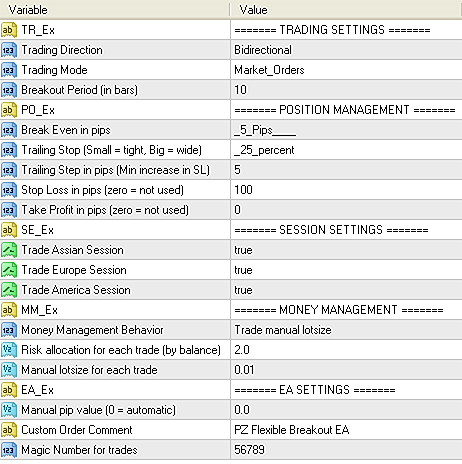Toggle Trade Europe Session value
This screenshot has width=462, height=464.
[346, 270]
